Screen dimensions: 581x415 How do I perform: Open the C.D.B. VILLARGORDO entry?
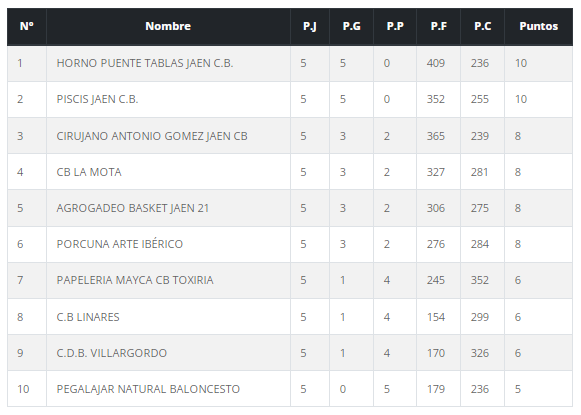112,353
